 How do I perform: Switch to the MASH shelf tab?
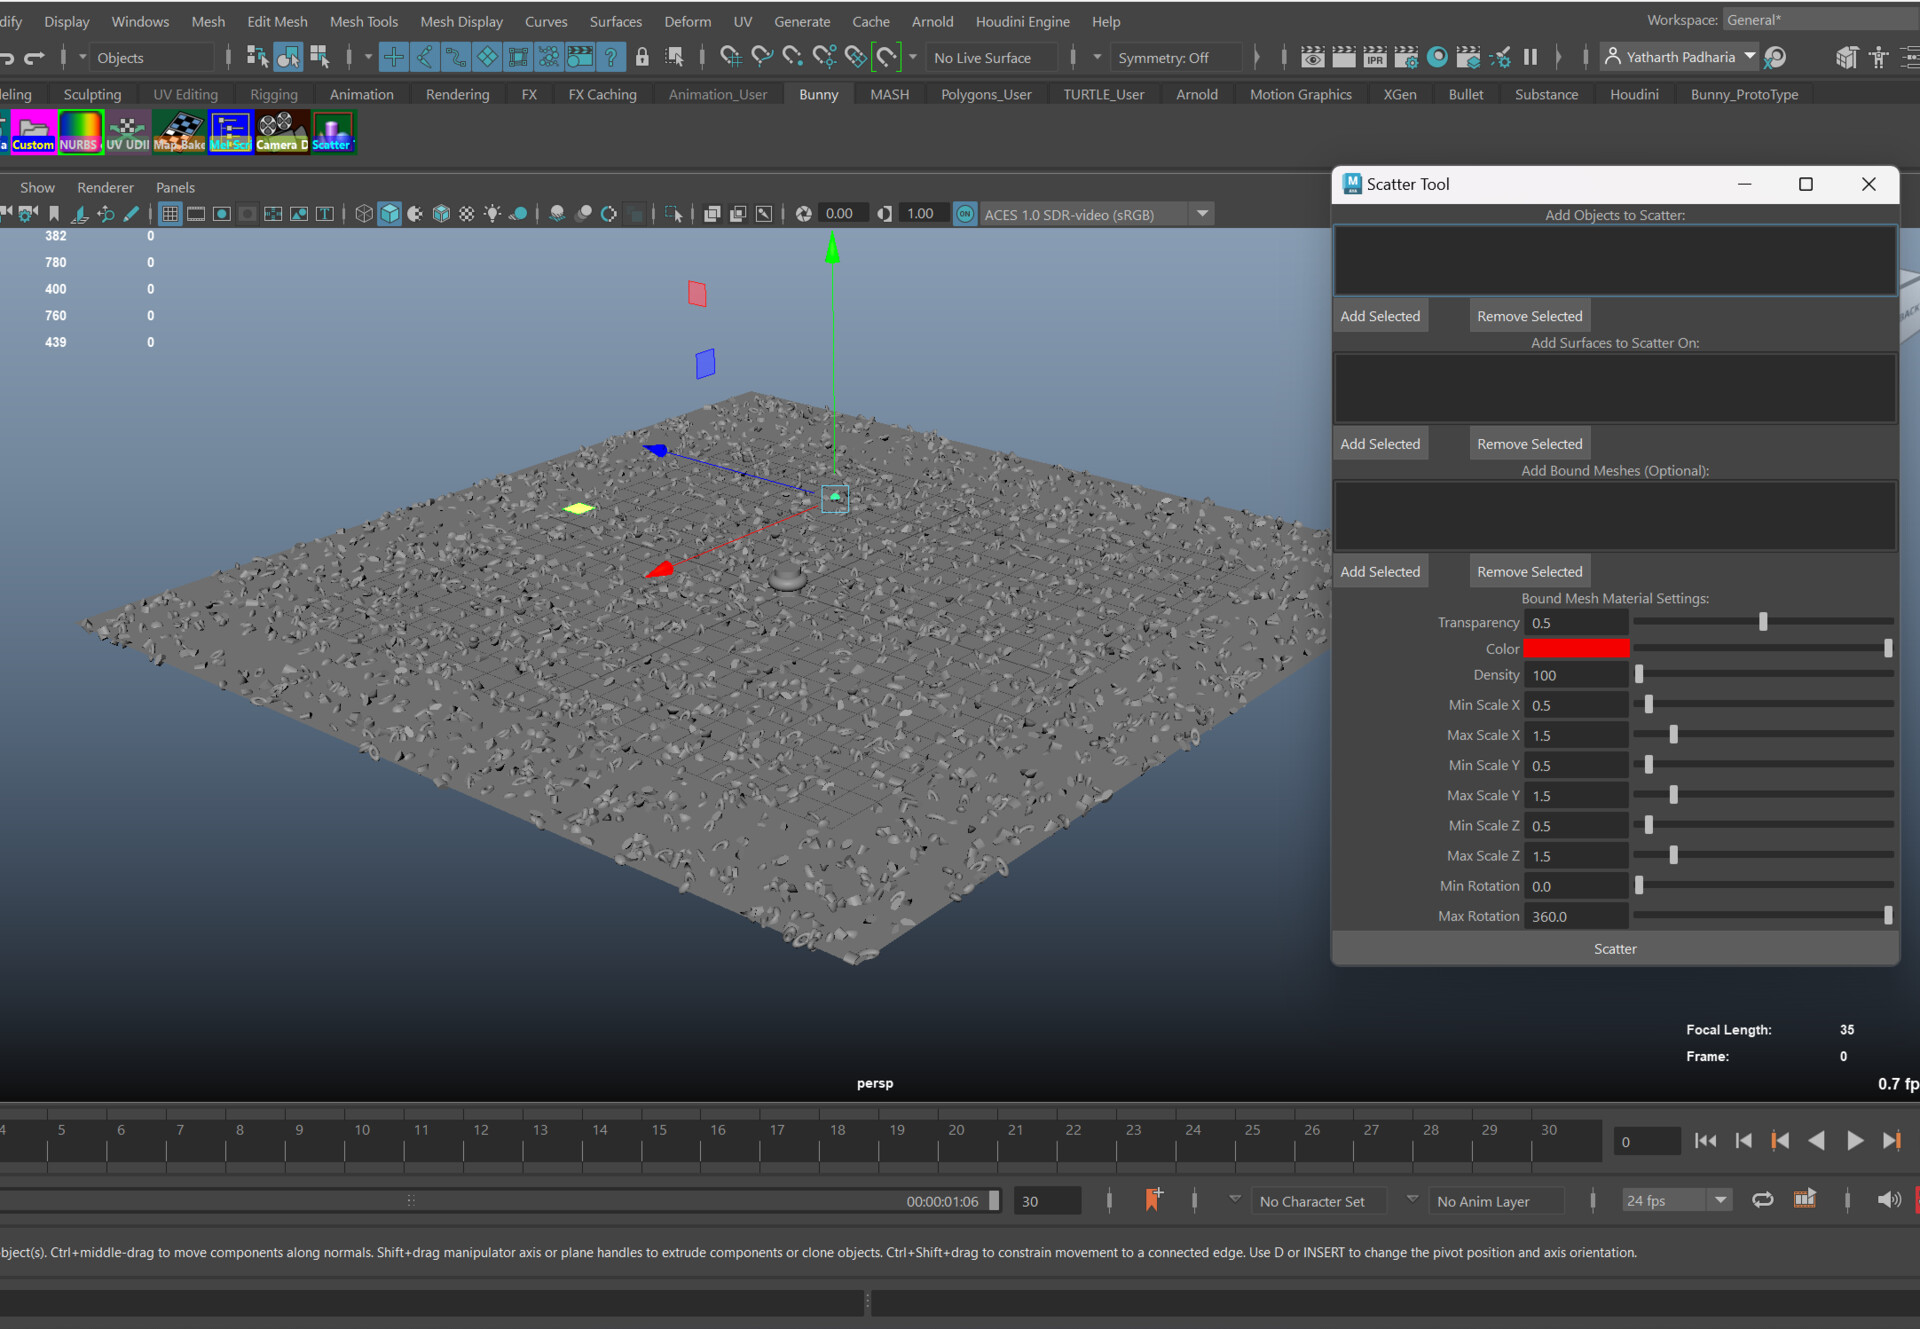889,93
